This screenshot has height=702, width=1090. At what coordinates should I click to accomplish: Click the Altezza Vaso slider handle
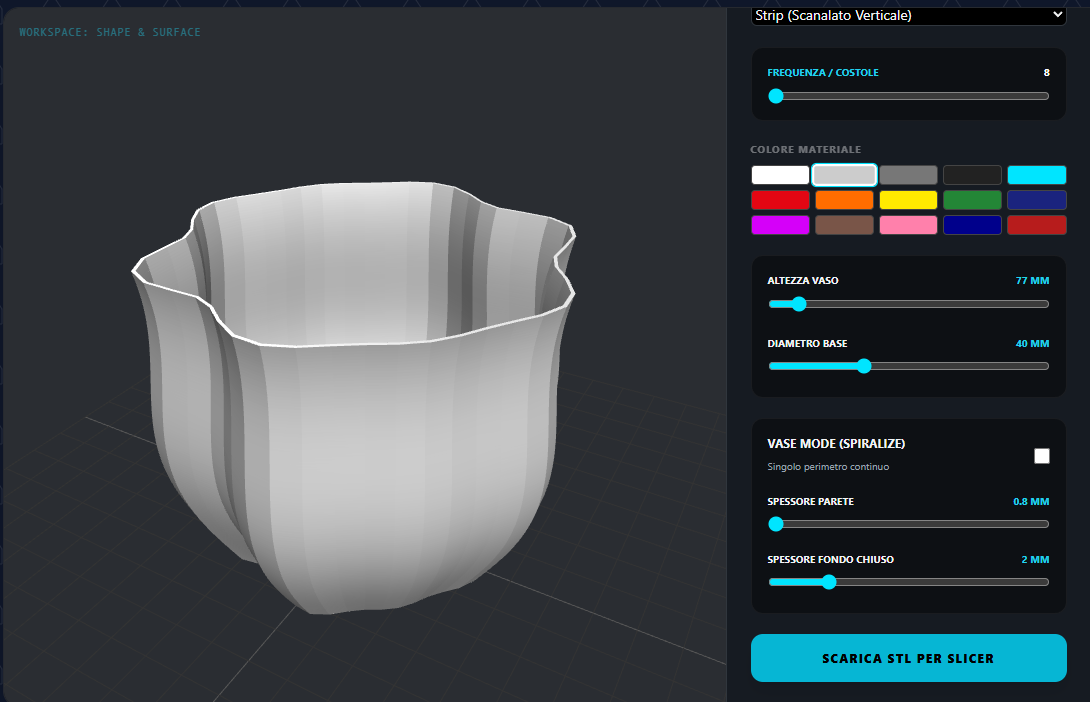point(799,304)
